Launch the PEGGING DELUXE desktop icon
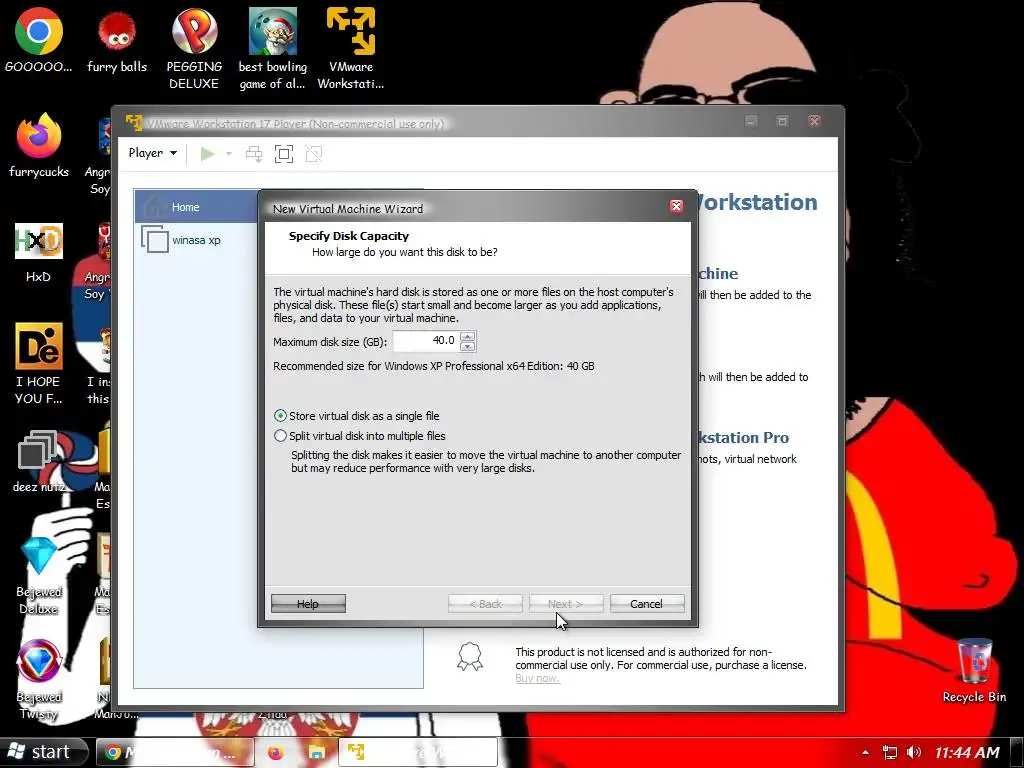 pyautogui.click(x=194, y=49)
